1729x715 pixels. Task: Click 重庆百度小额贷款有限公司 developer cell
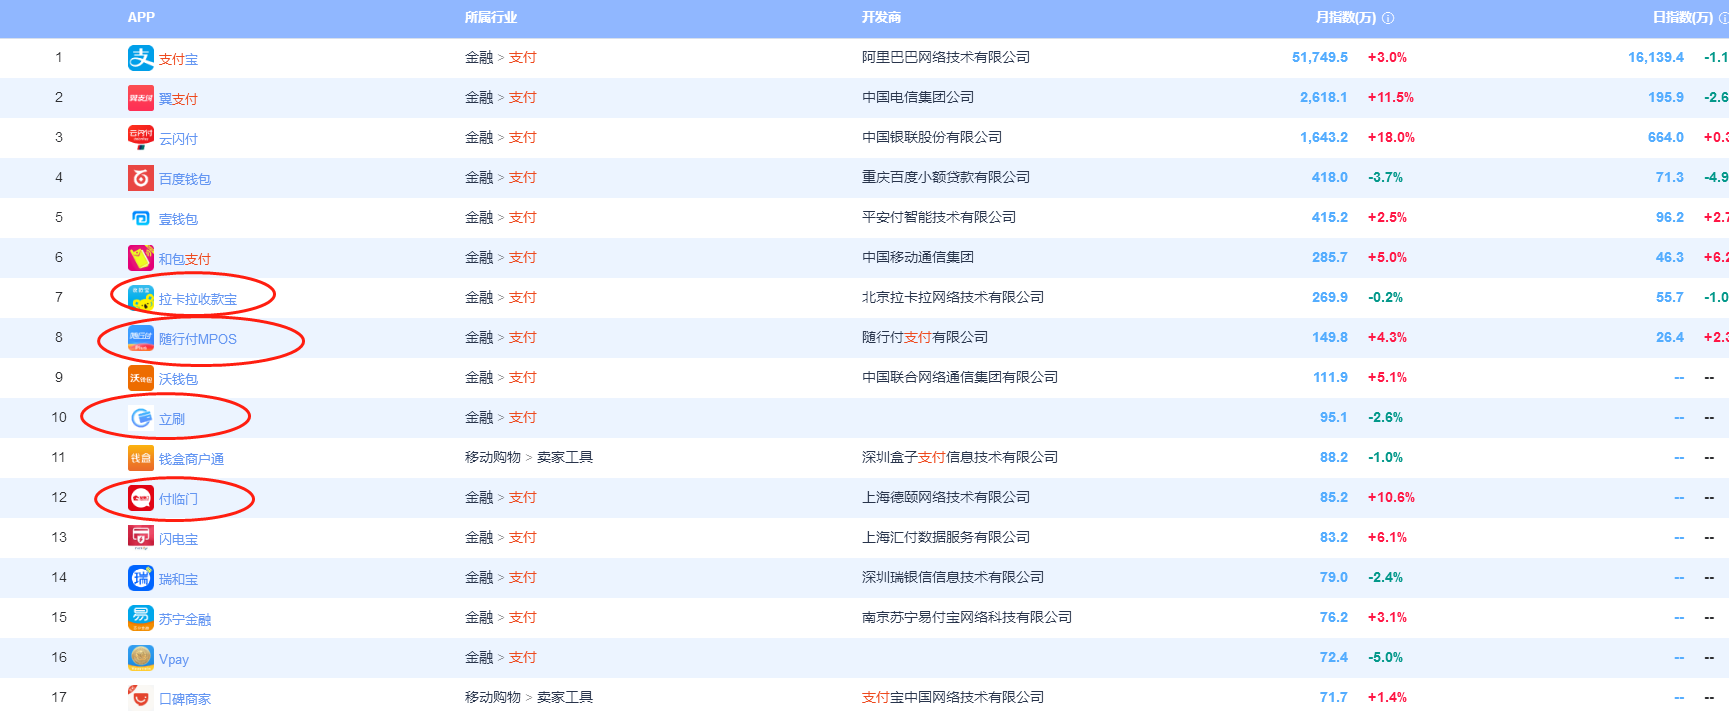[x=946, y=177]
